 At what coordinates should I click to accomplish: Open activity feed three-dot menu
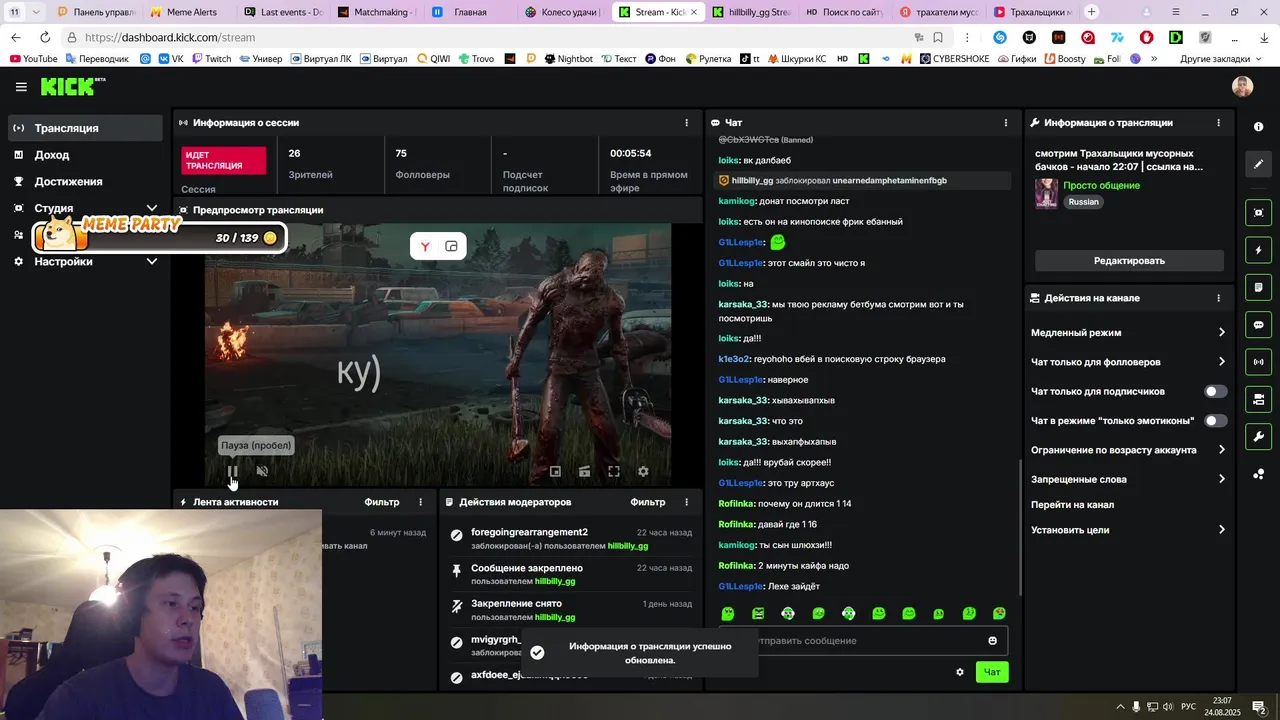pos(420,502)
